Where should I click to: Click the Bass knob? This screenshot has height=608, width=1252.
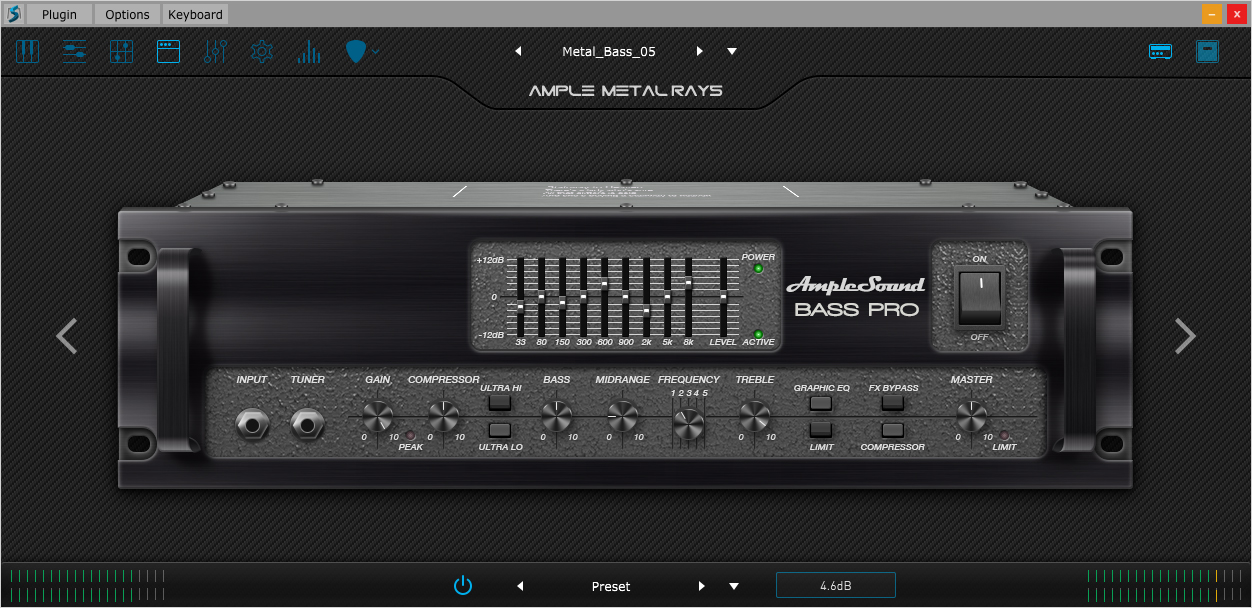pyautogui.click(x=556, y=415)
